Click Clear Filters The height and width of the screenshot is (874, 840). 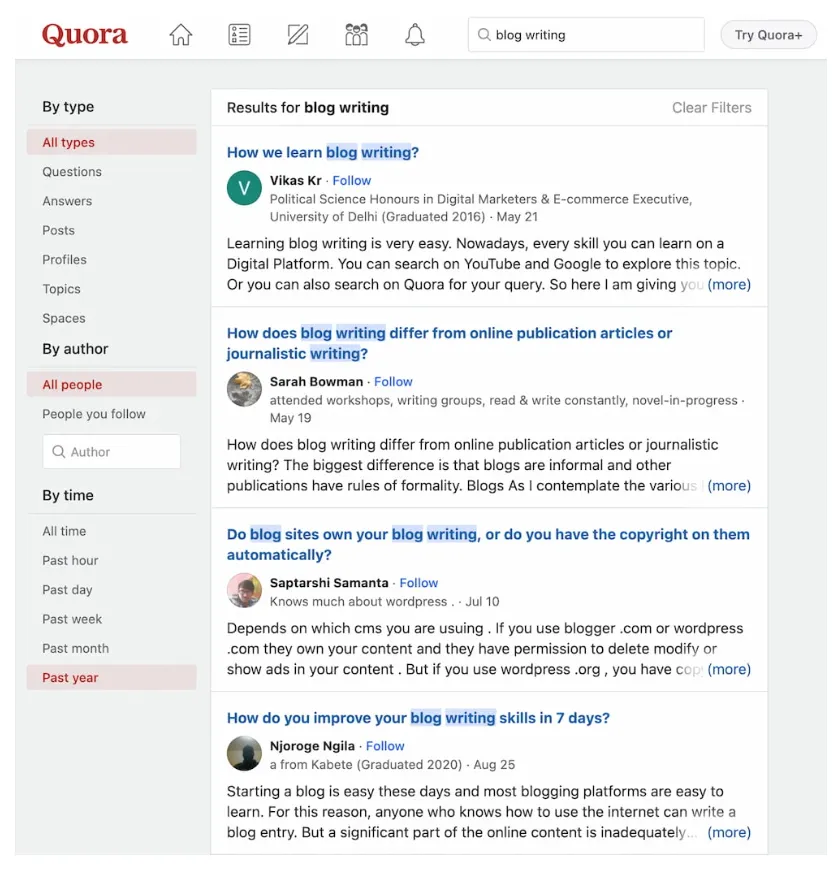[711, 108]
